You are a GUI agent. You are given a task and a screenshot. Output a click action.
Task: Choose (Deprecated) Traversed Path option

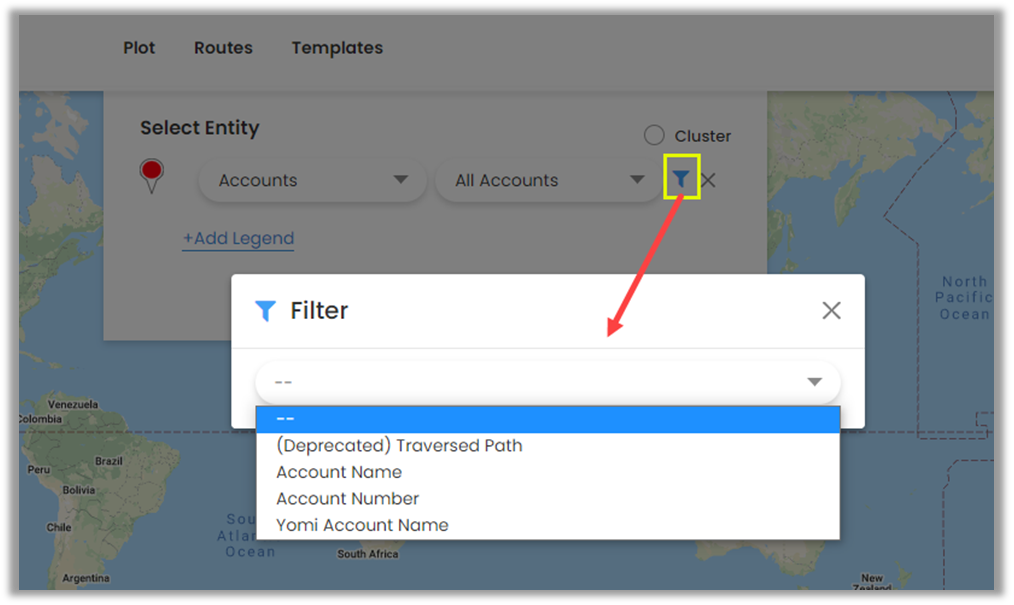pos(399,446)
